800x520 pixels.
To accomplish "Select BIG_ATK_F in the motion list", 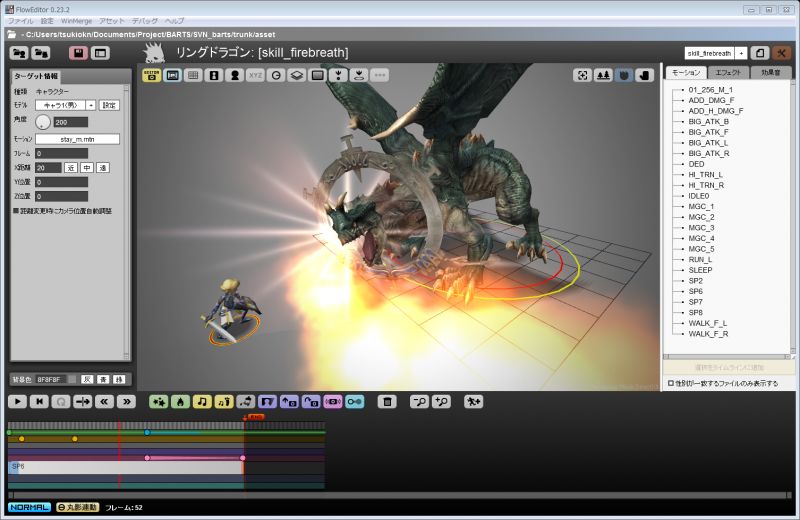I will (x=708, y=132).
